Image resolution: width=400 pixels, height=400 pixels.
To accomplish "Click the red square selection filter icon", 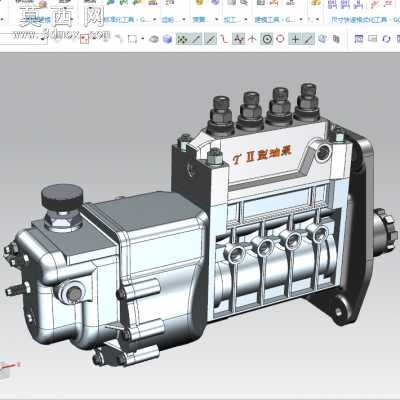I will (85, 40).
